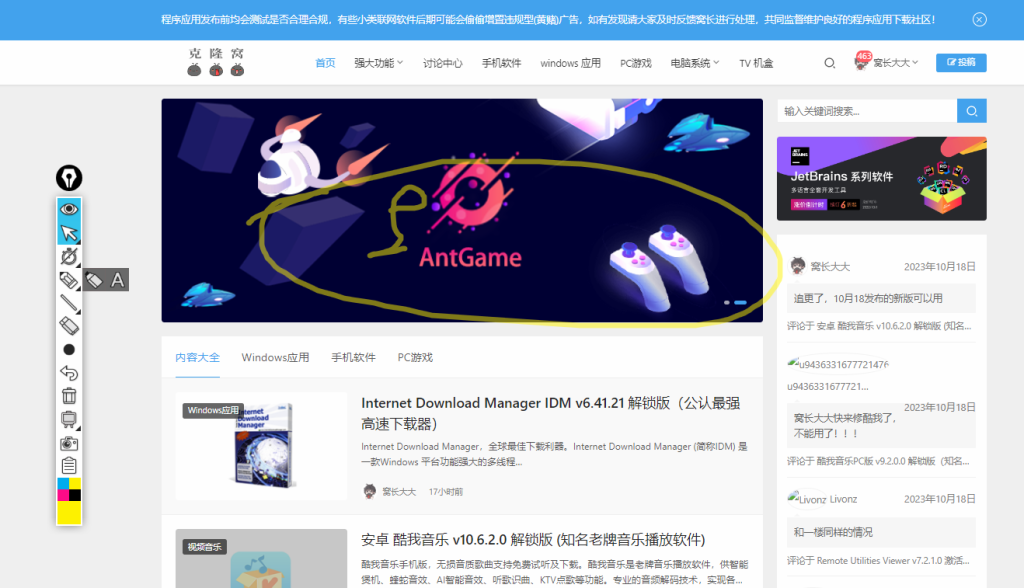The image size is (1024, 588).
Task: Expand the 电脑系统 dropdown menu
Action: [694, 63]
